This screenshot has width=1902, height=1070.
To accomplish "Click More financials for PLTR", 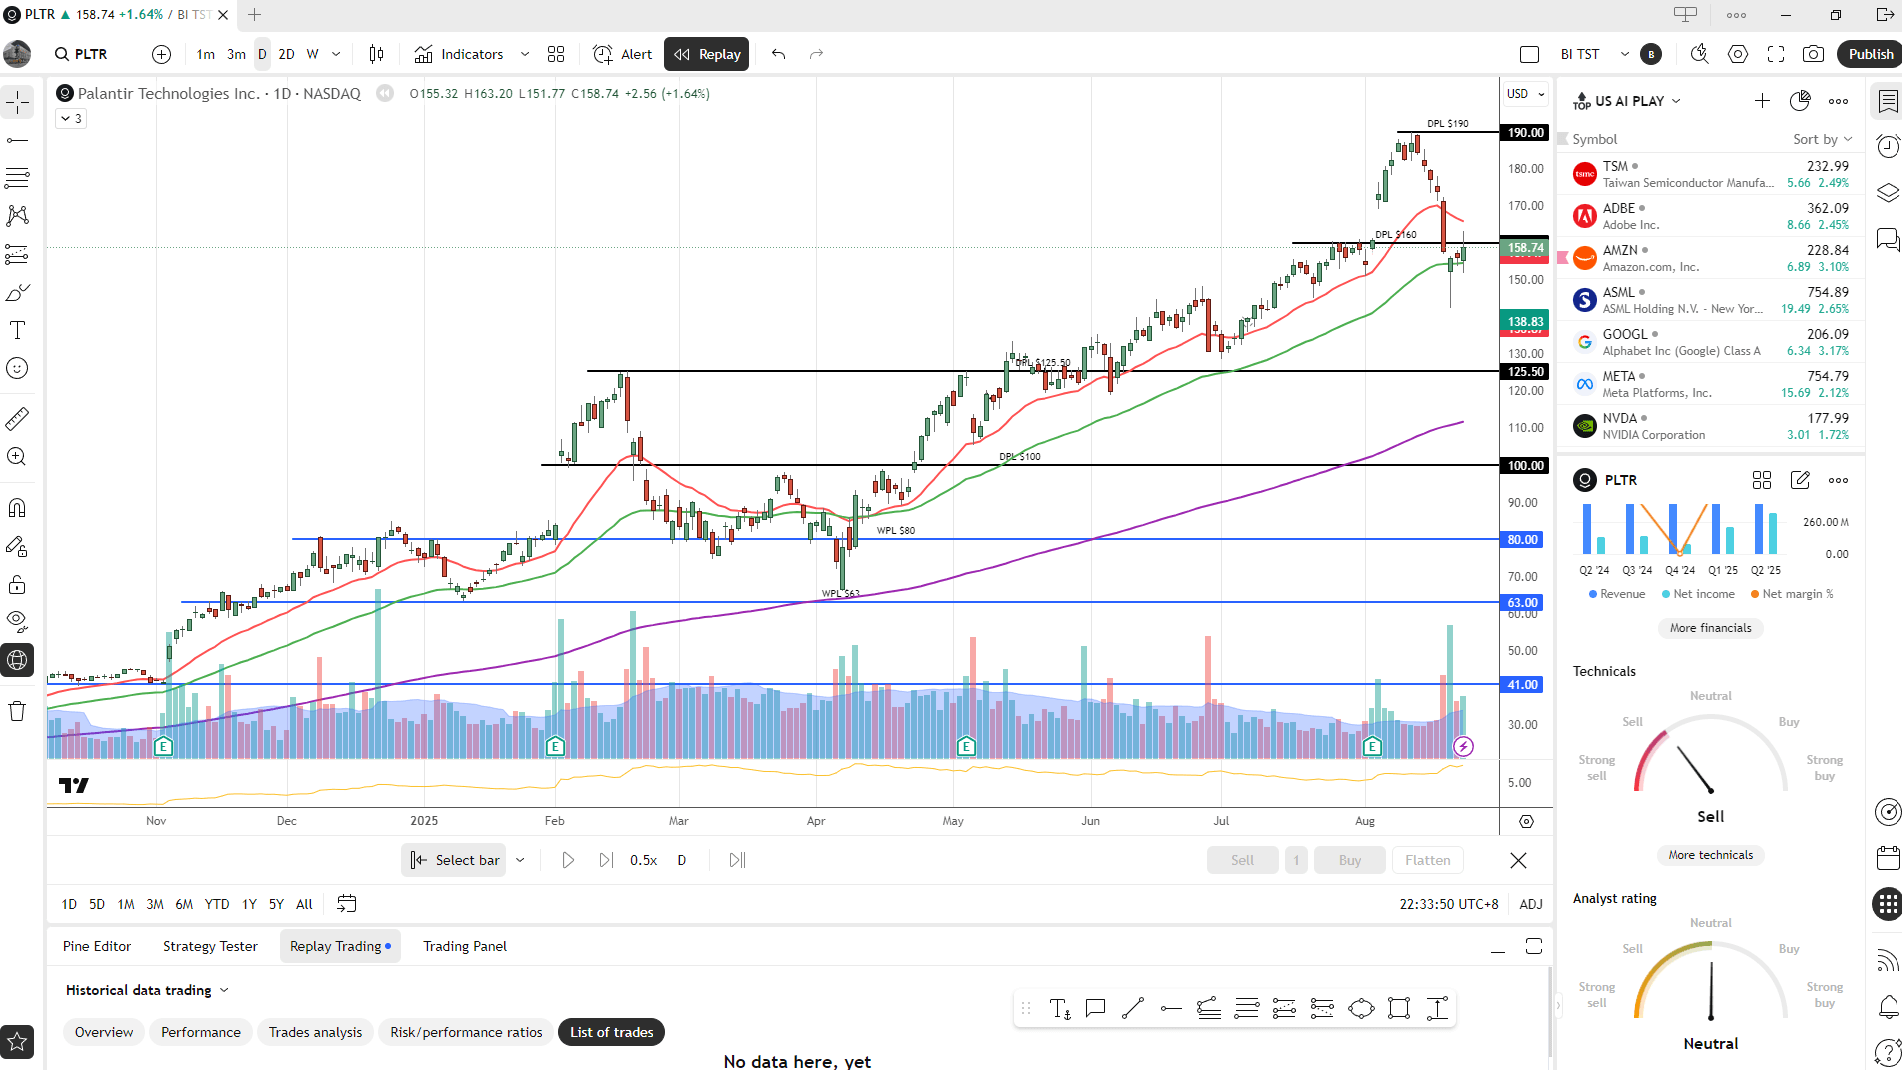I will (1710, 627).
